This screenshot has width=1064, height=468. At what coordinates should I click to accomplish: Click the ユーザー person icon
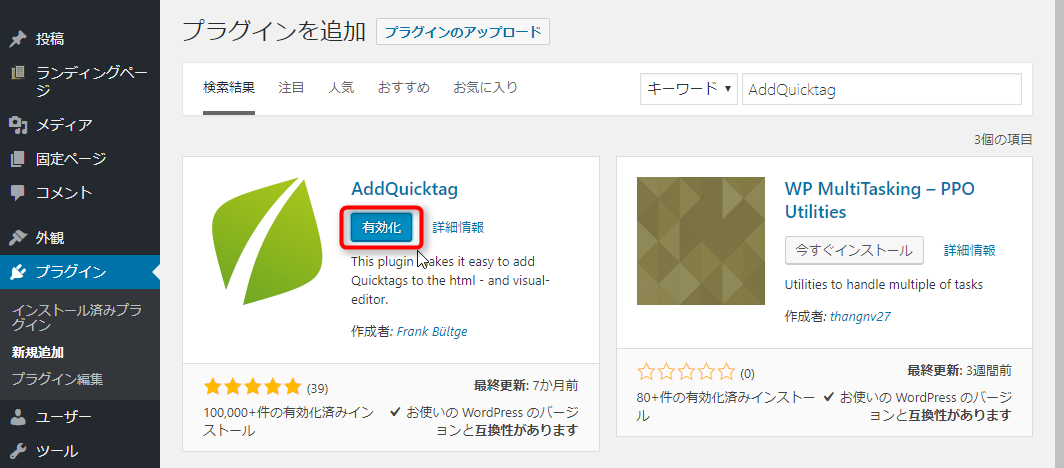tap(18, 417)
